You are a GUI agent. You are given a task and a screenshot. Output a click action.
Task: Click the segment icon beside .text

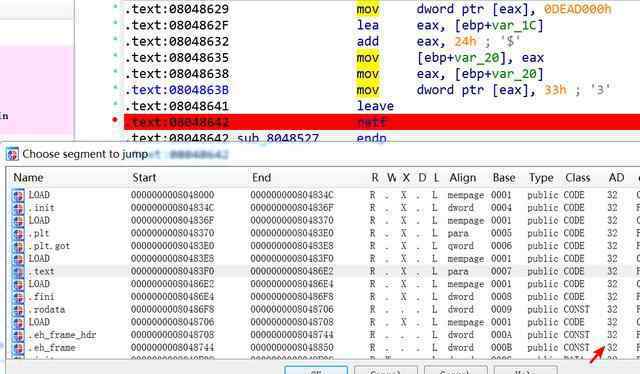(18, 272)
